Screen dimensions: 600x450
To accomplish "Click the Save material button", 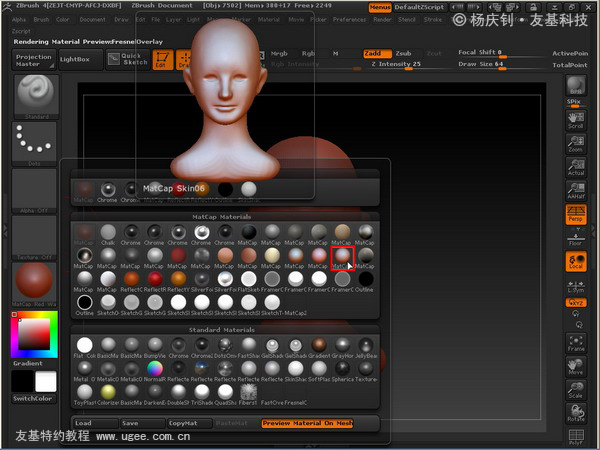I will 142,423.
